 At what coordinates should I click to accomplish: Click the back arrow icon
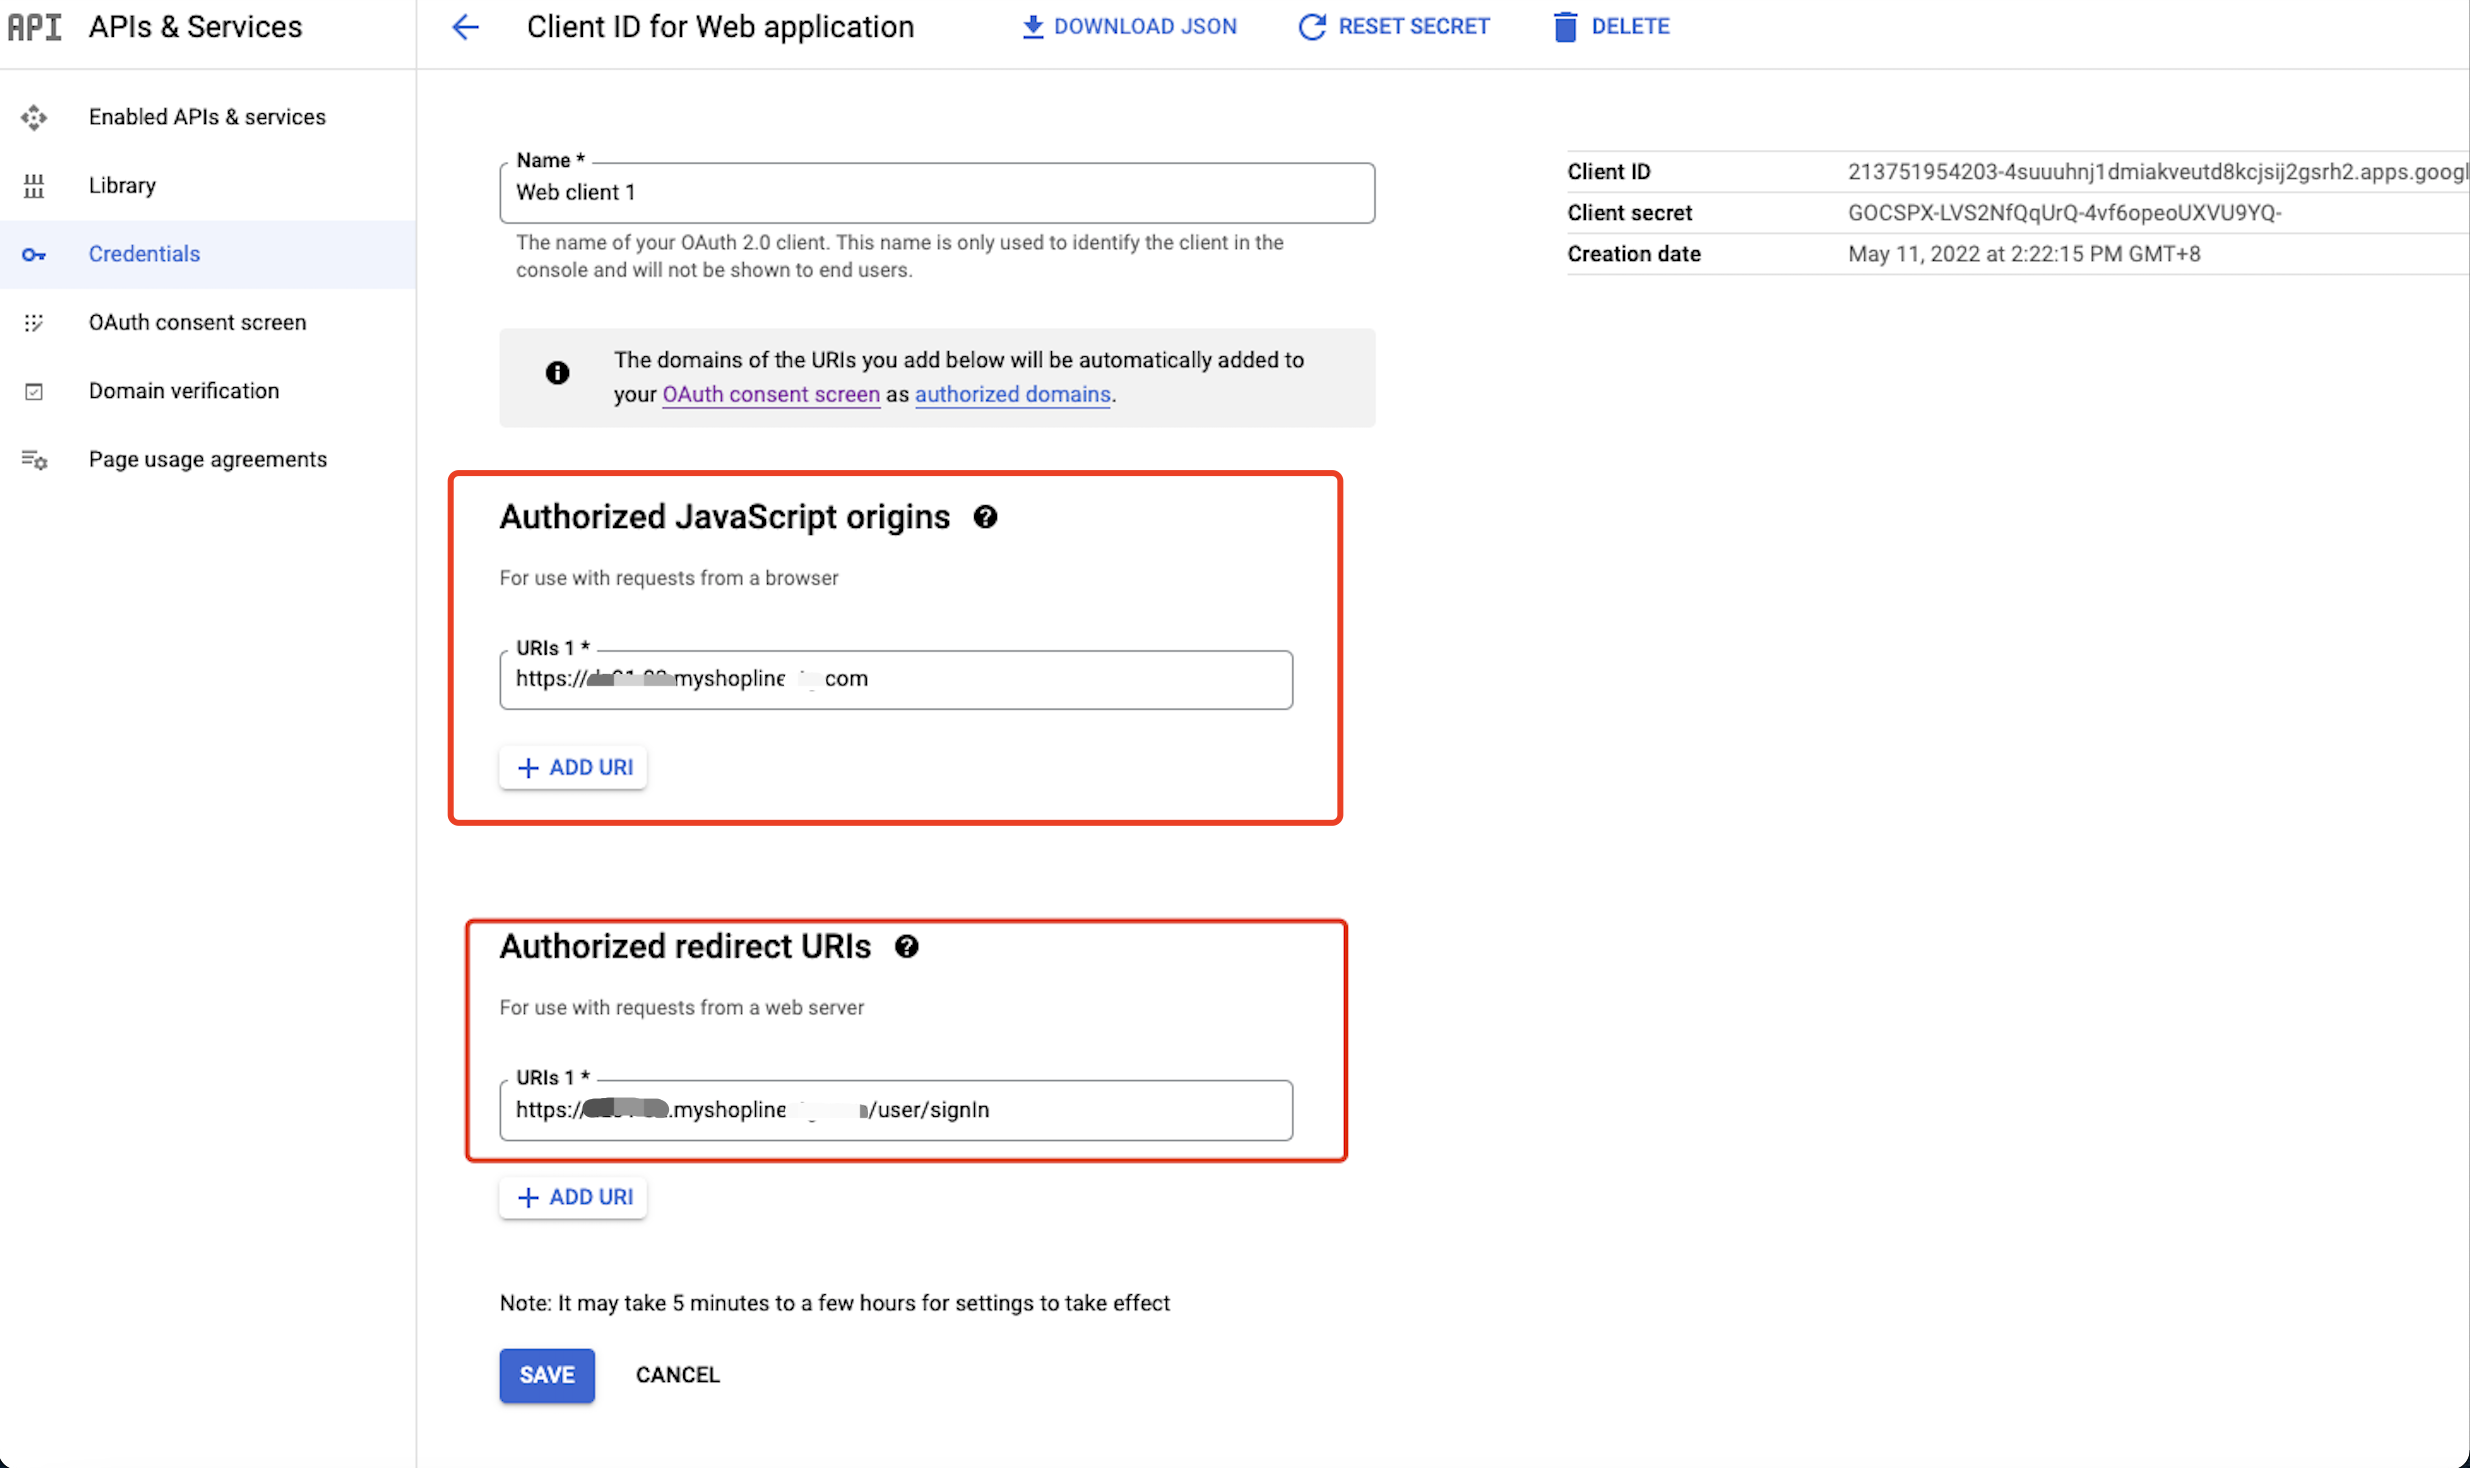(x=465, y=27)
